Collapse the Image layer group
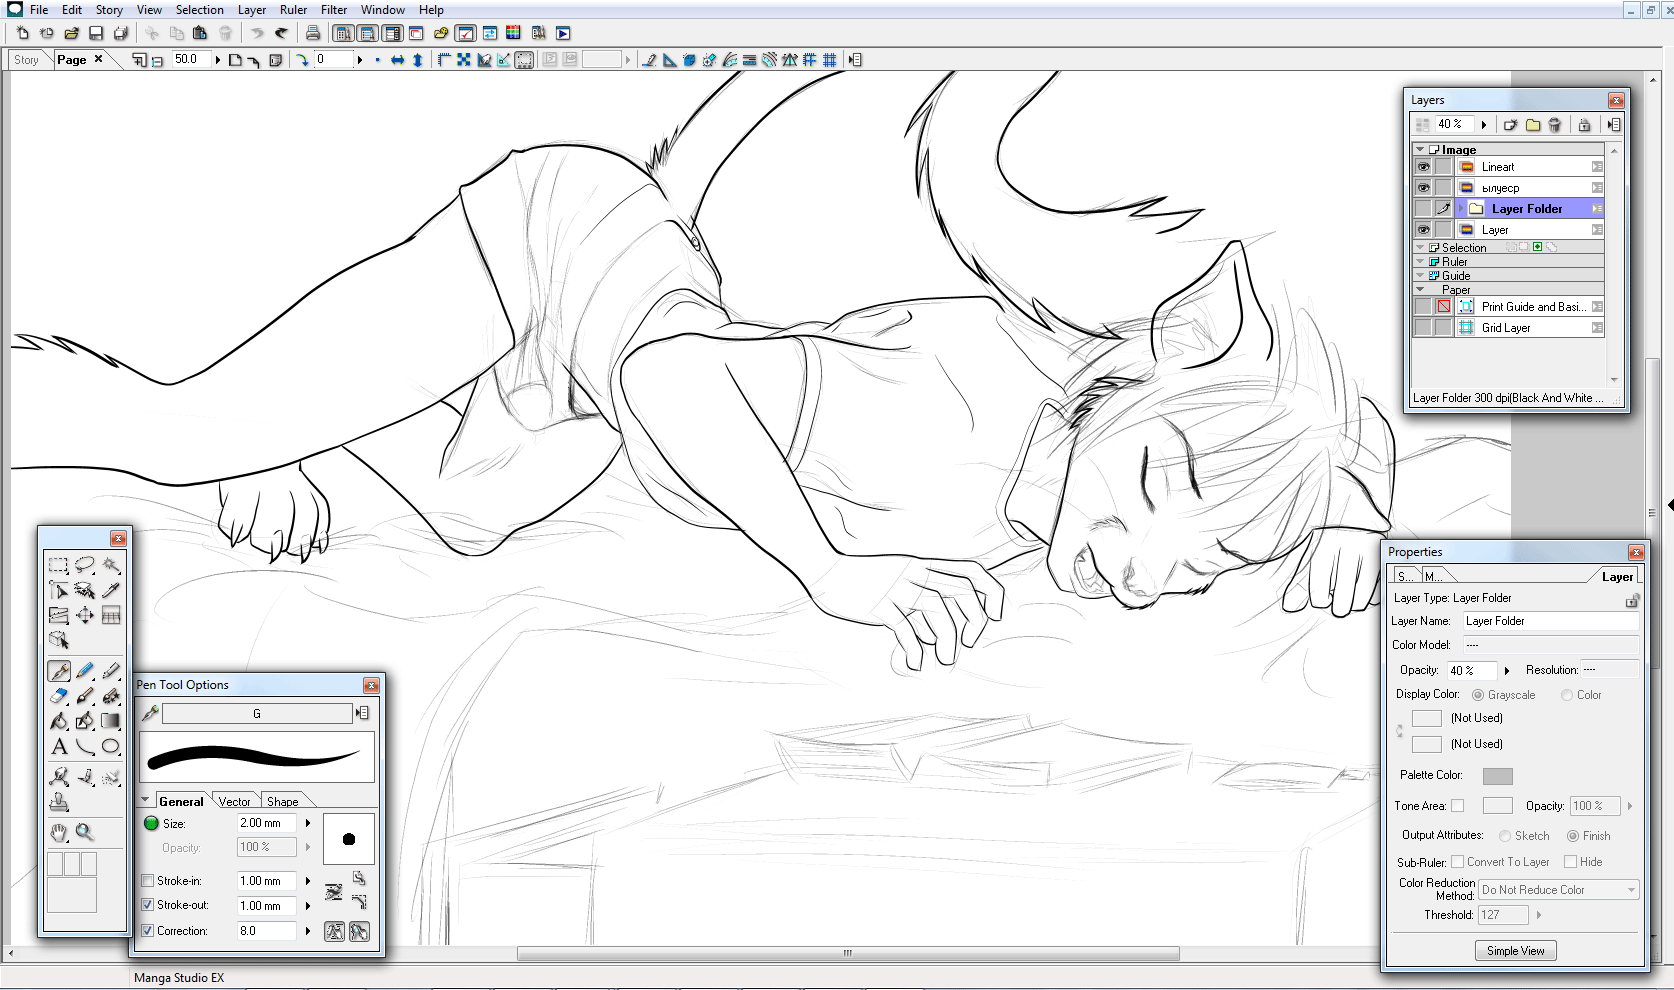This screenshot has width=1674, height=990. tap(1420, 149)
